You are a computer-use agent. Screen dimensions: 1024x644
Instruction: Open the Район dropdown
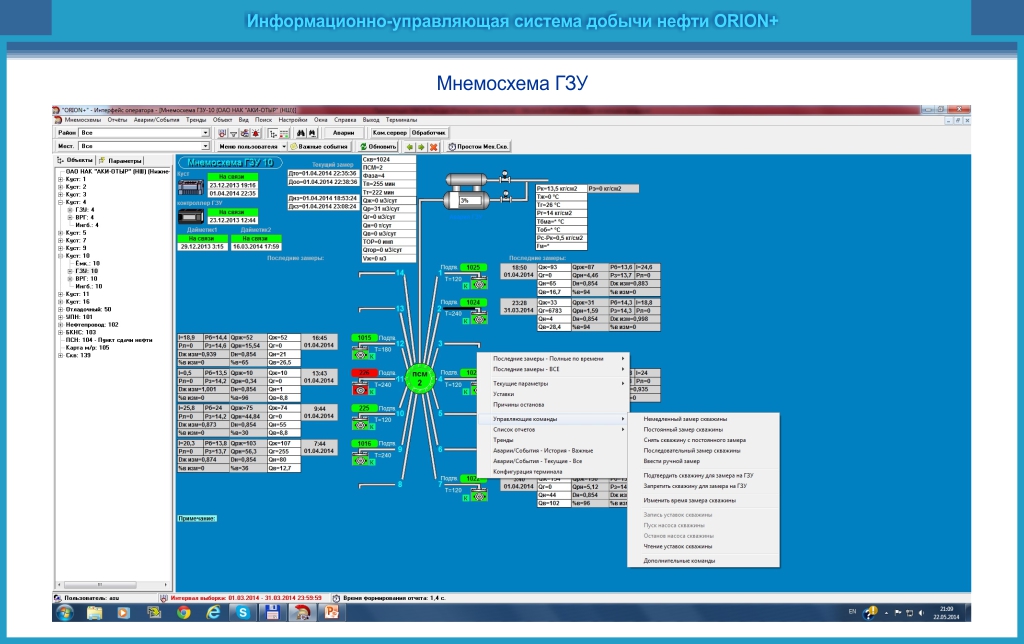(205, 133)
